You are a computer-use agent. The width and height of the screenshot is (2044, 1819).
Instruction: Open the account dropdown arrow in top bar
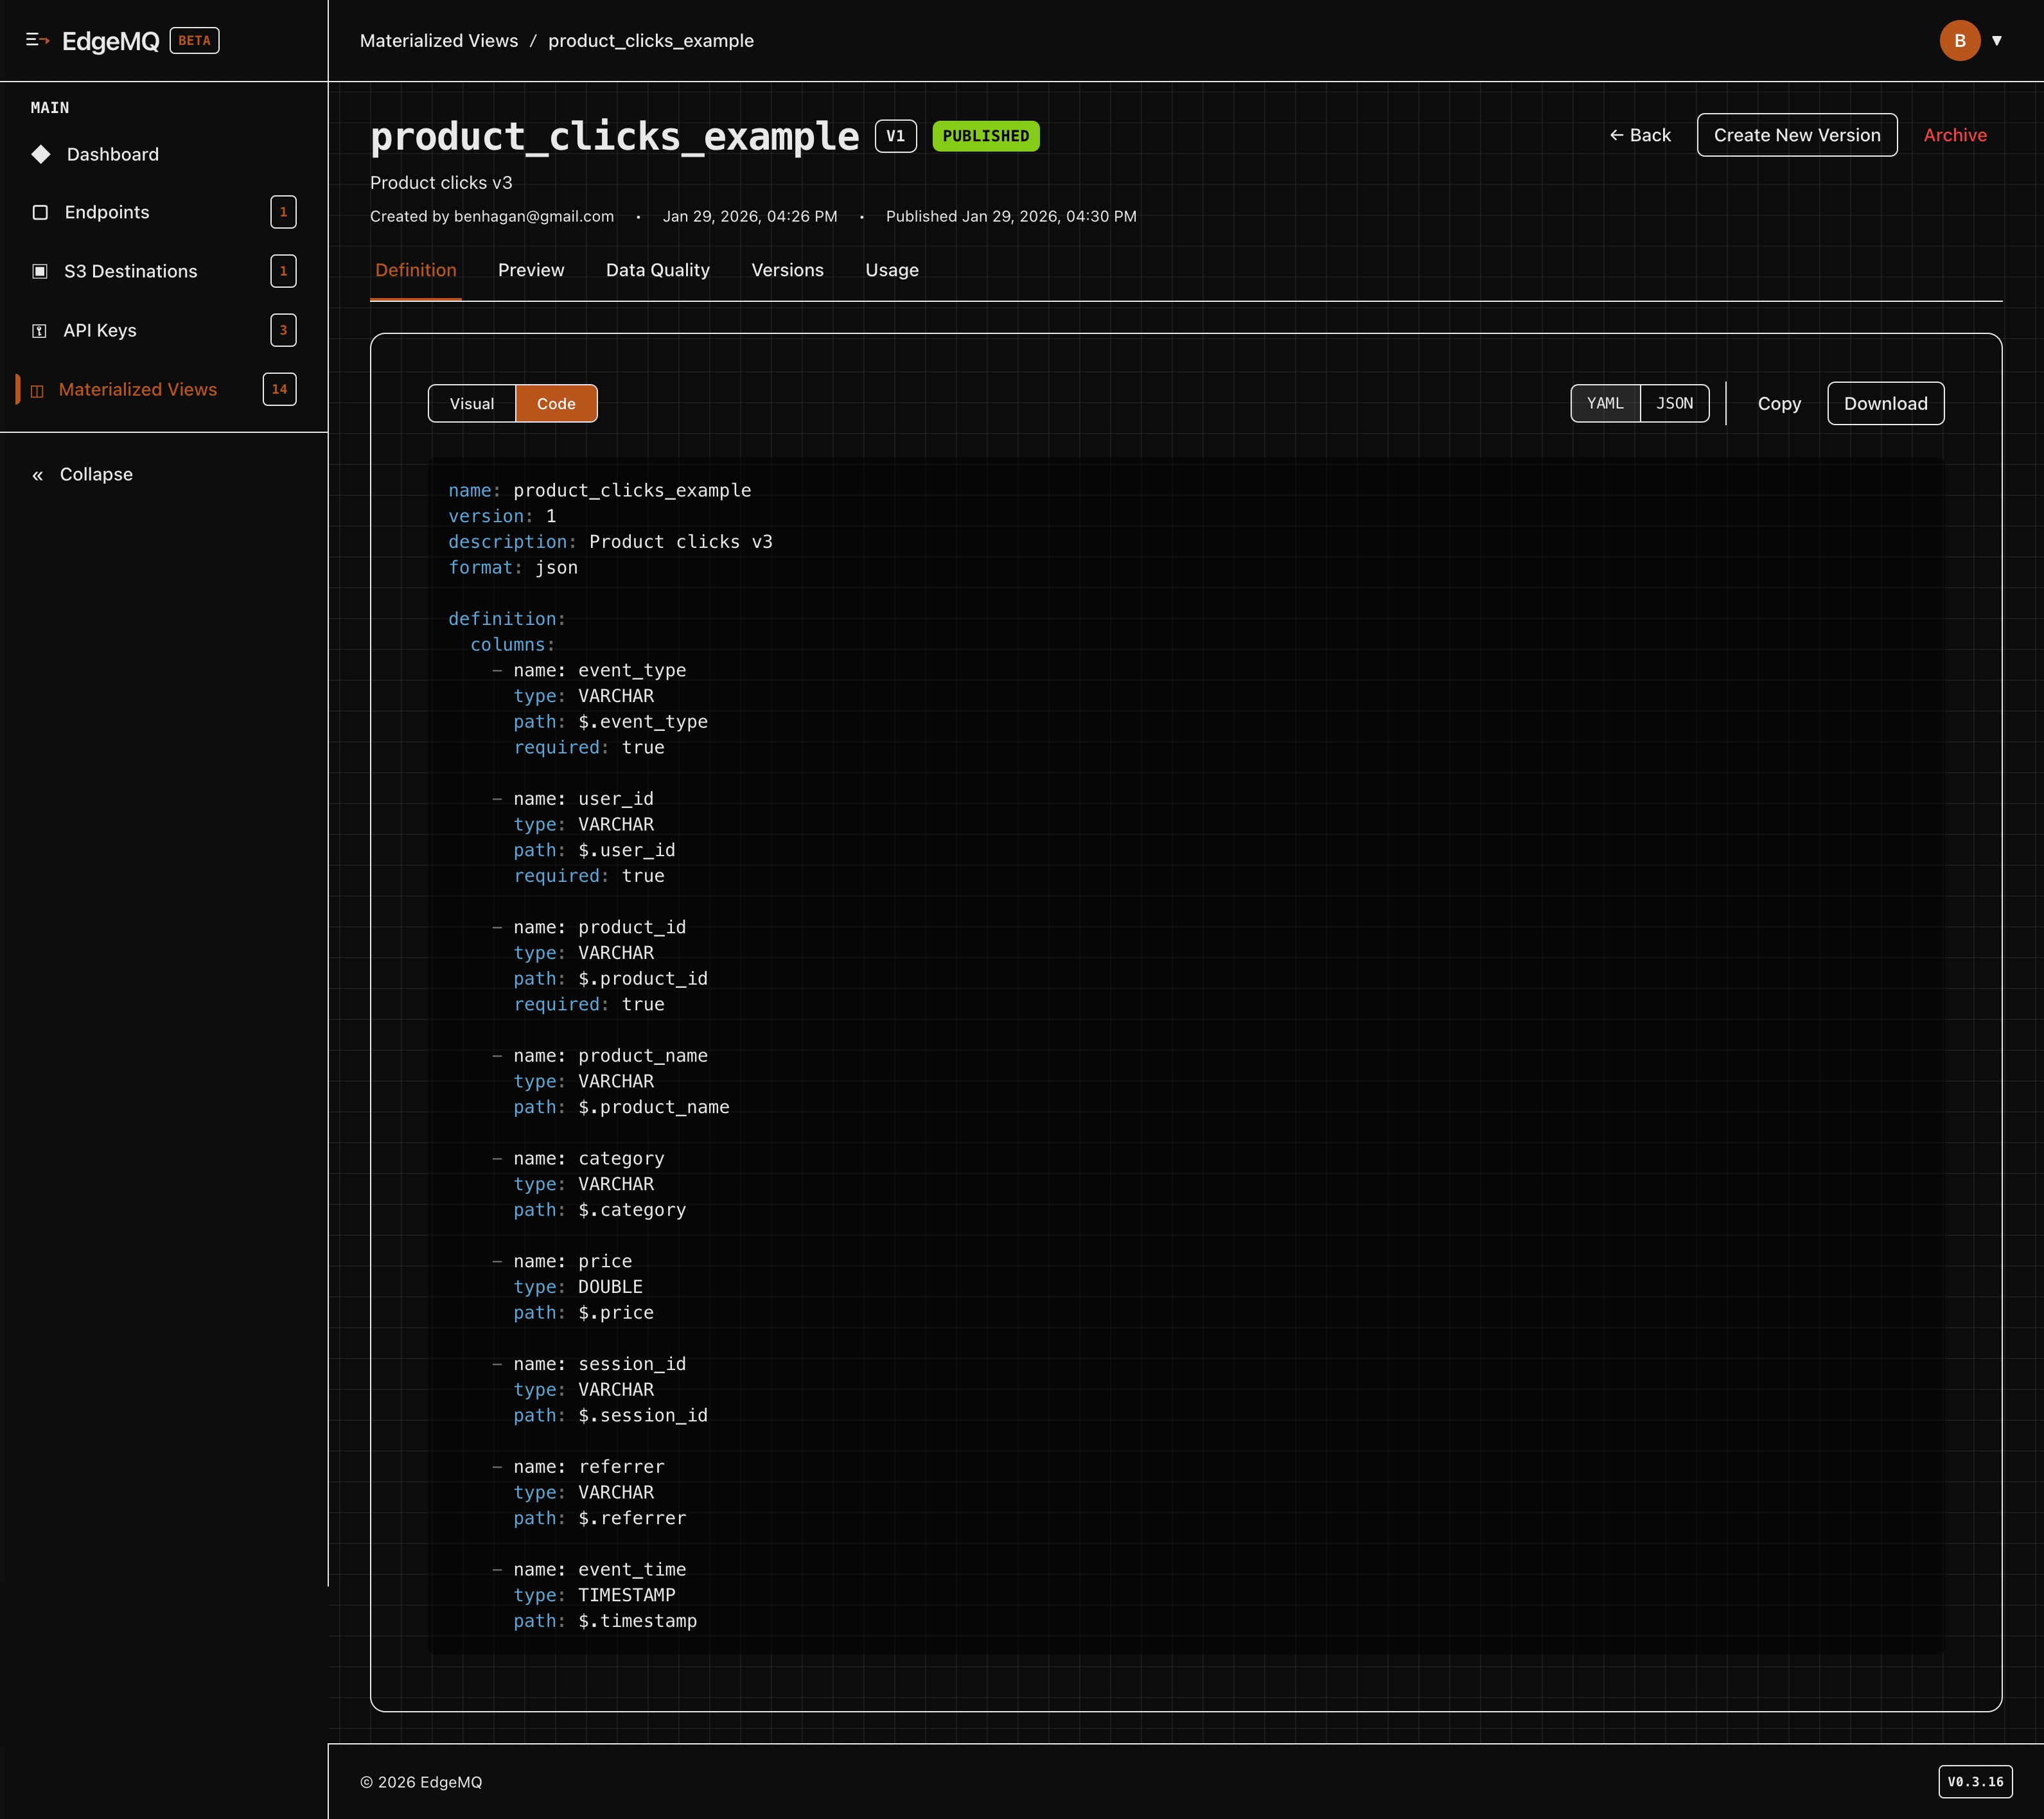point(1998,41)
